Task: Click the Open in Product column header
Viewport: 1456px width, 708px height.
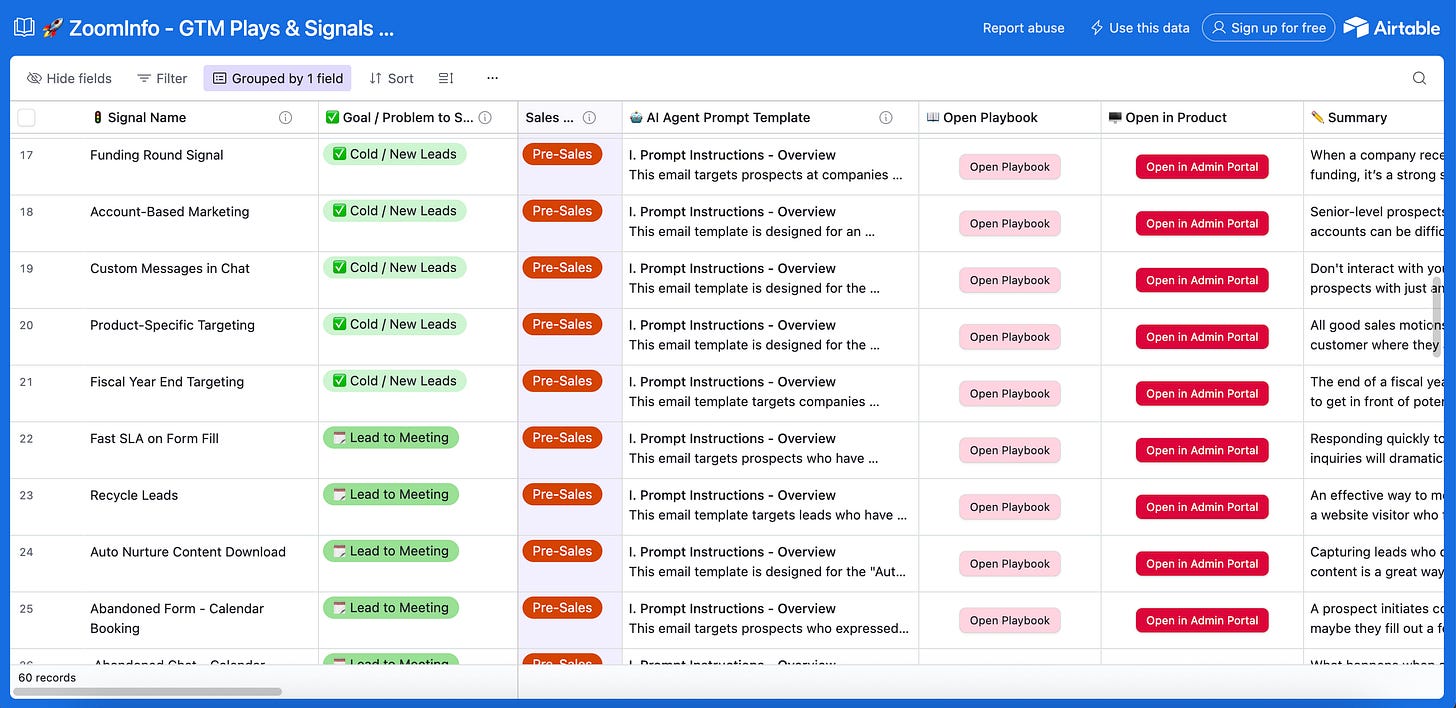Action: (x=1202, y=118)
